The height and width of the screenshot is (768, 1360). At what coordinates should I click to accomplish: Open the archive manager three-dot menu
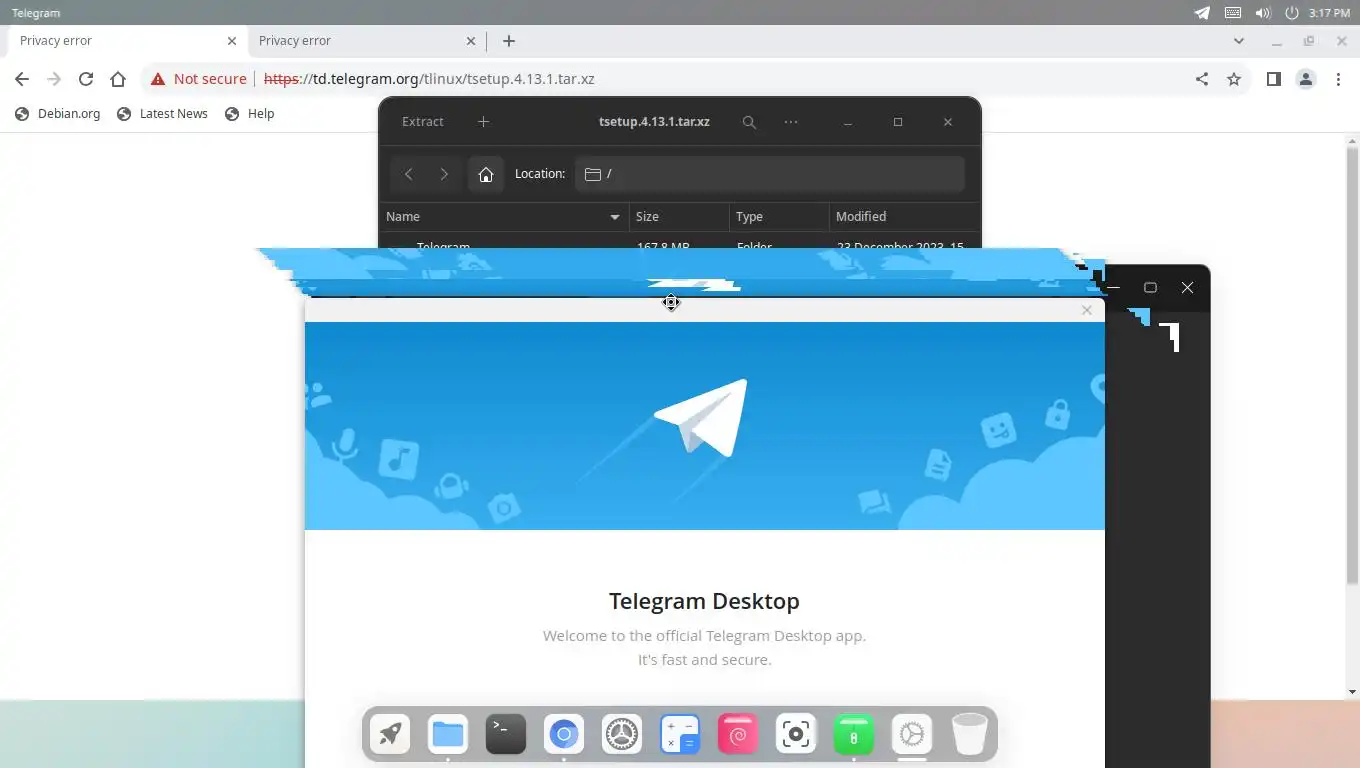791,122
